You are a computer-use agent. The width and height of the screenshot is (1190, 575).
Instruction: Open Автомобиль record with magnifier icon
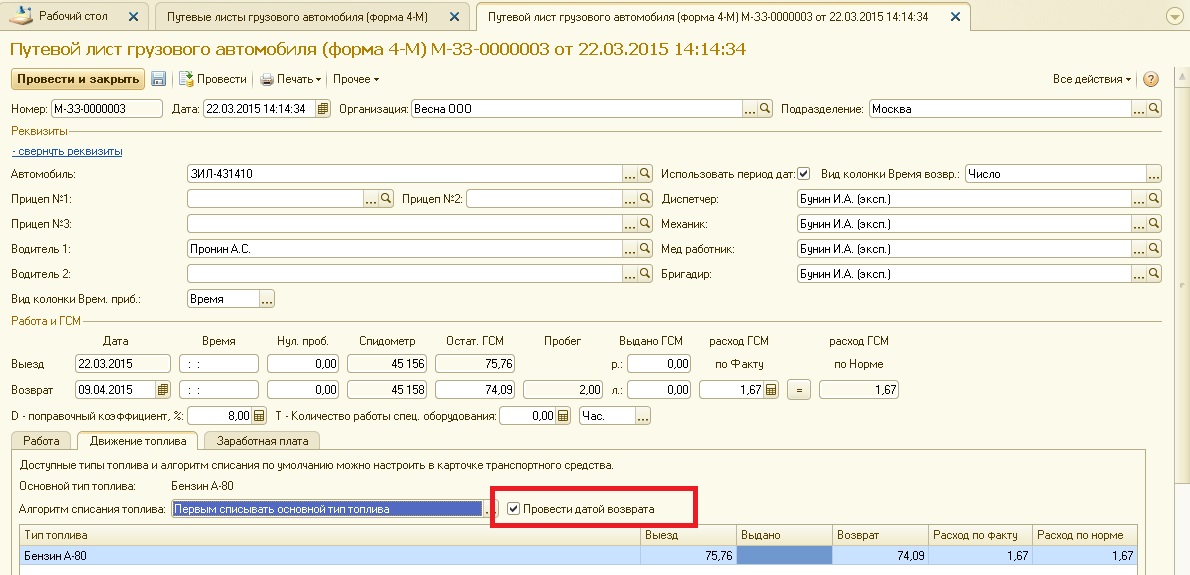[645, 174]
